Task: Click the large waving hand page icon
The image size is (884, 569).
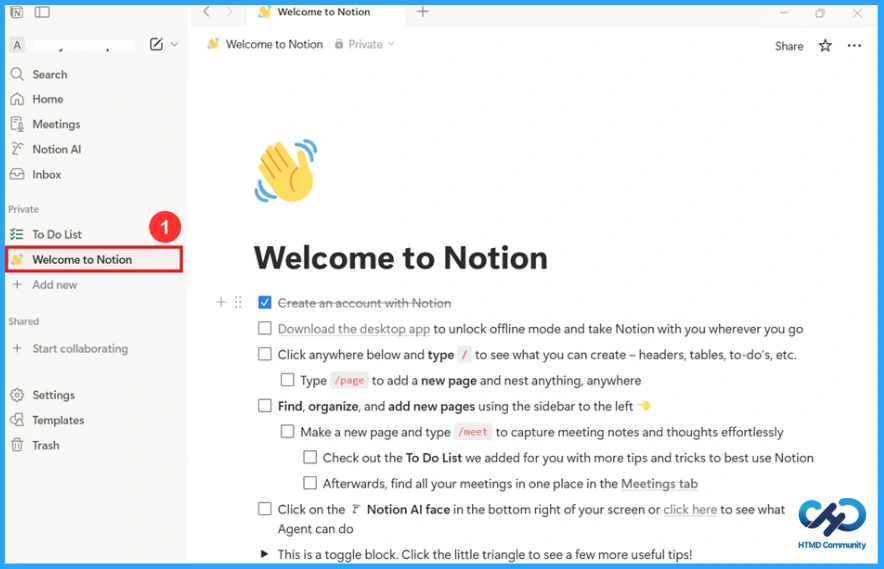Action: [x=286, y=171]
